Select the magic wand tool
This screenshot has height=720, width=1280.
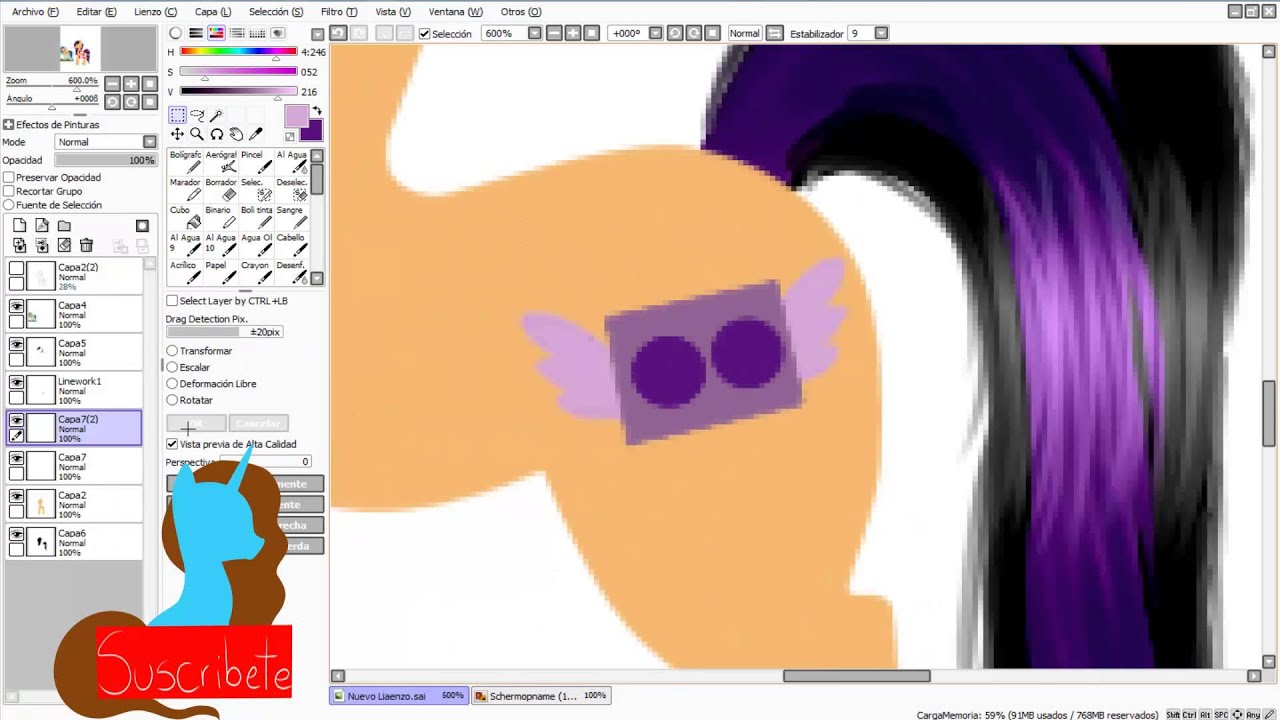(216, 115)
